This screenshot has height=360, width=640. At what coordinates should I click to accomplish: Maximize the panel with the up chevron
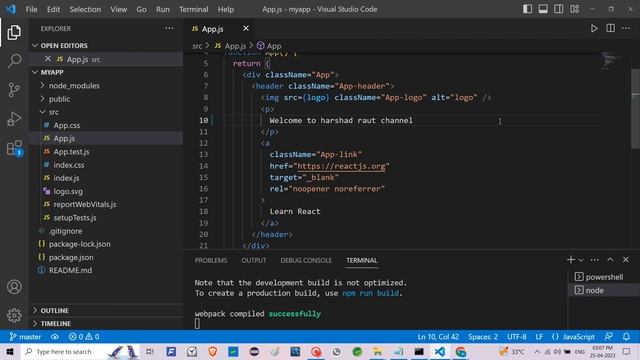[610, 260]
